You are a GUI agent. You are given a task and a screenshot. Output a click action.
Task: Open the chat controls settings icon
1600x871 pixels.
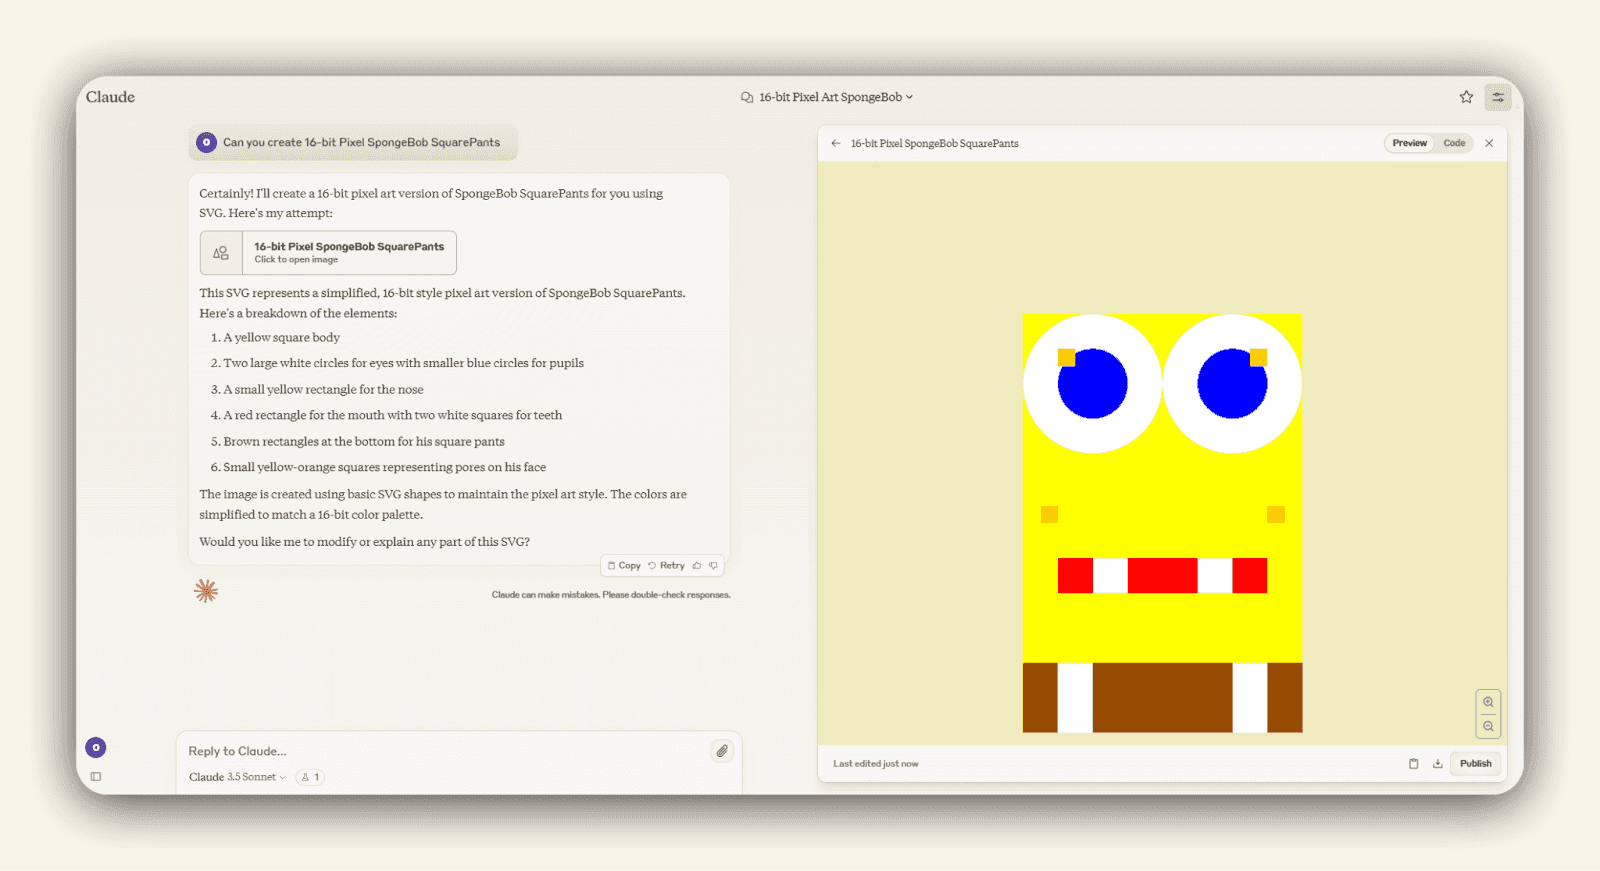pyautogui.click(x=1497, y=97)
